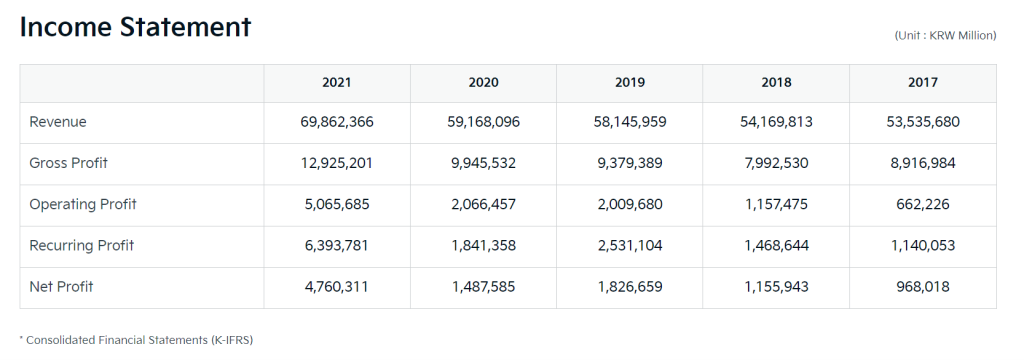
Task: Select the 2020 column header
Action: pos(483,82)
